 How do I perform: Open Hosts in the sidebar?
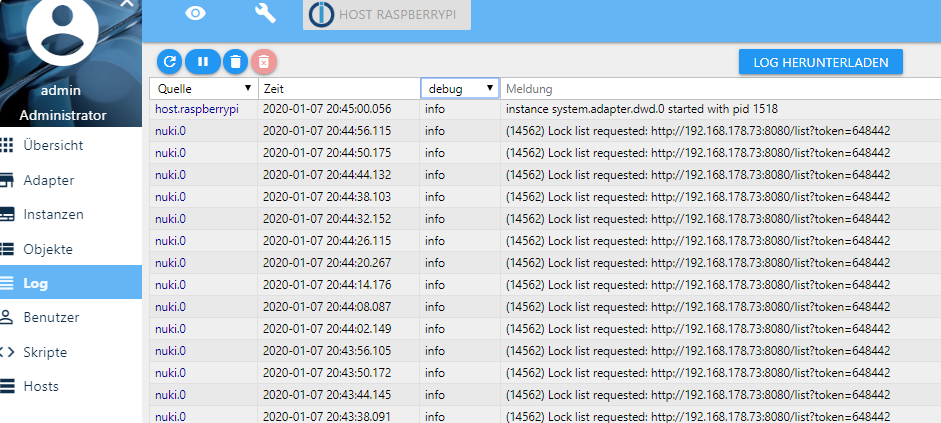tap(71, 386)
